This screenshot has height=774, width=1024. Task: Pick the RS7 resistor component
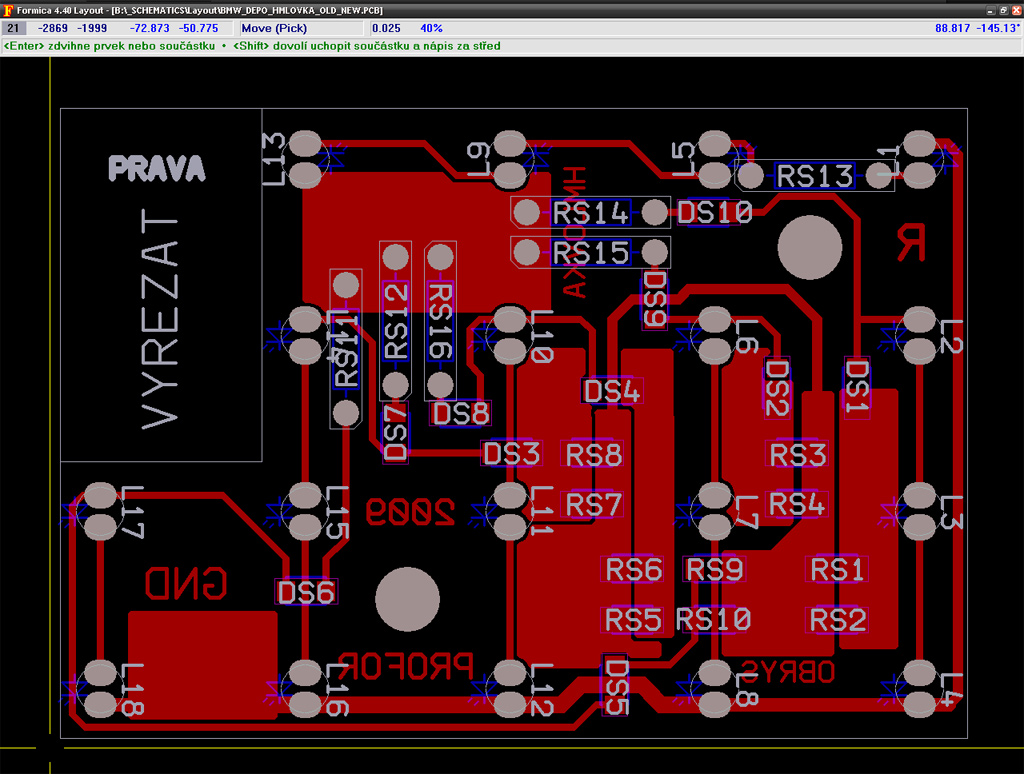coord(593,505)
